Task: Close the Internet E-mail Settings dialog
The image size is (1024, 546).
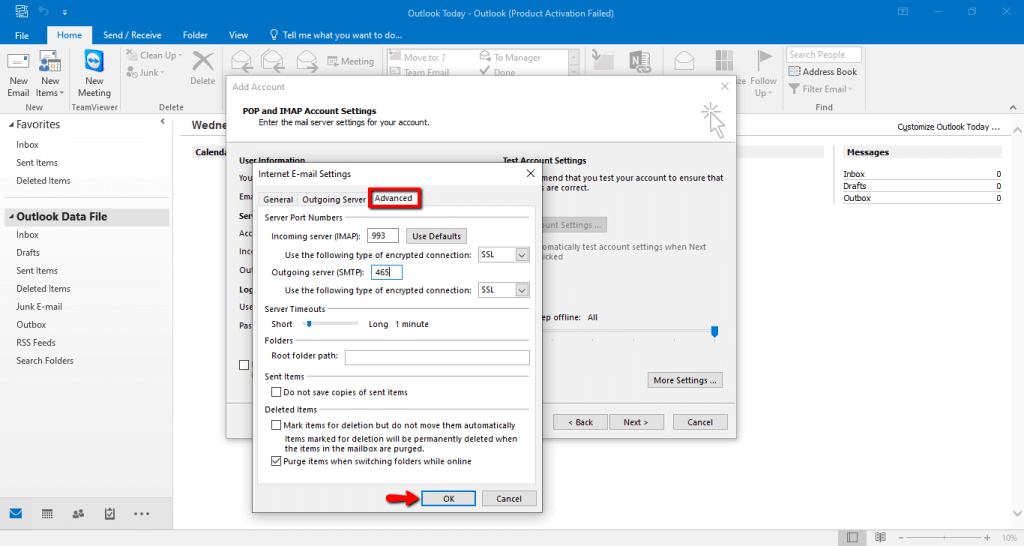Action: [530, 173]
